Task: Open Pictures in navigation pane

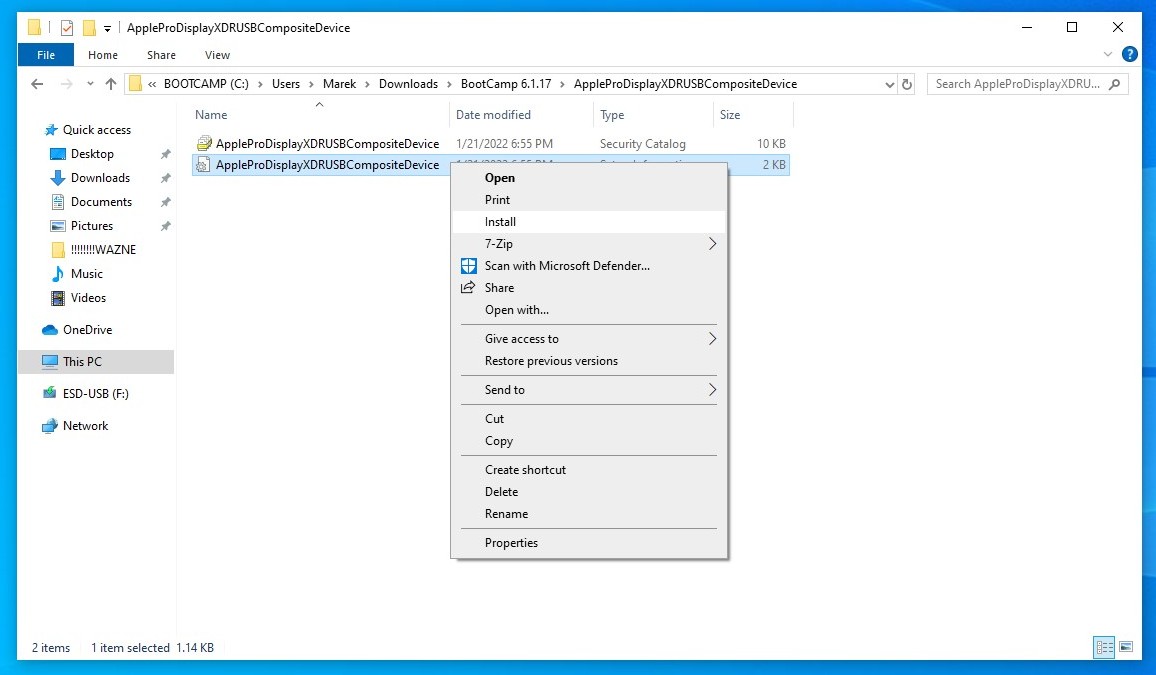Action: [91, 225]
